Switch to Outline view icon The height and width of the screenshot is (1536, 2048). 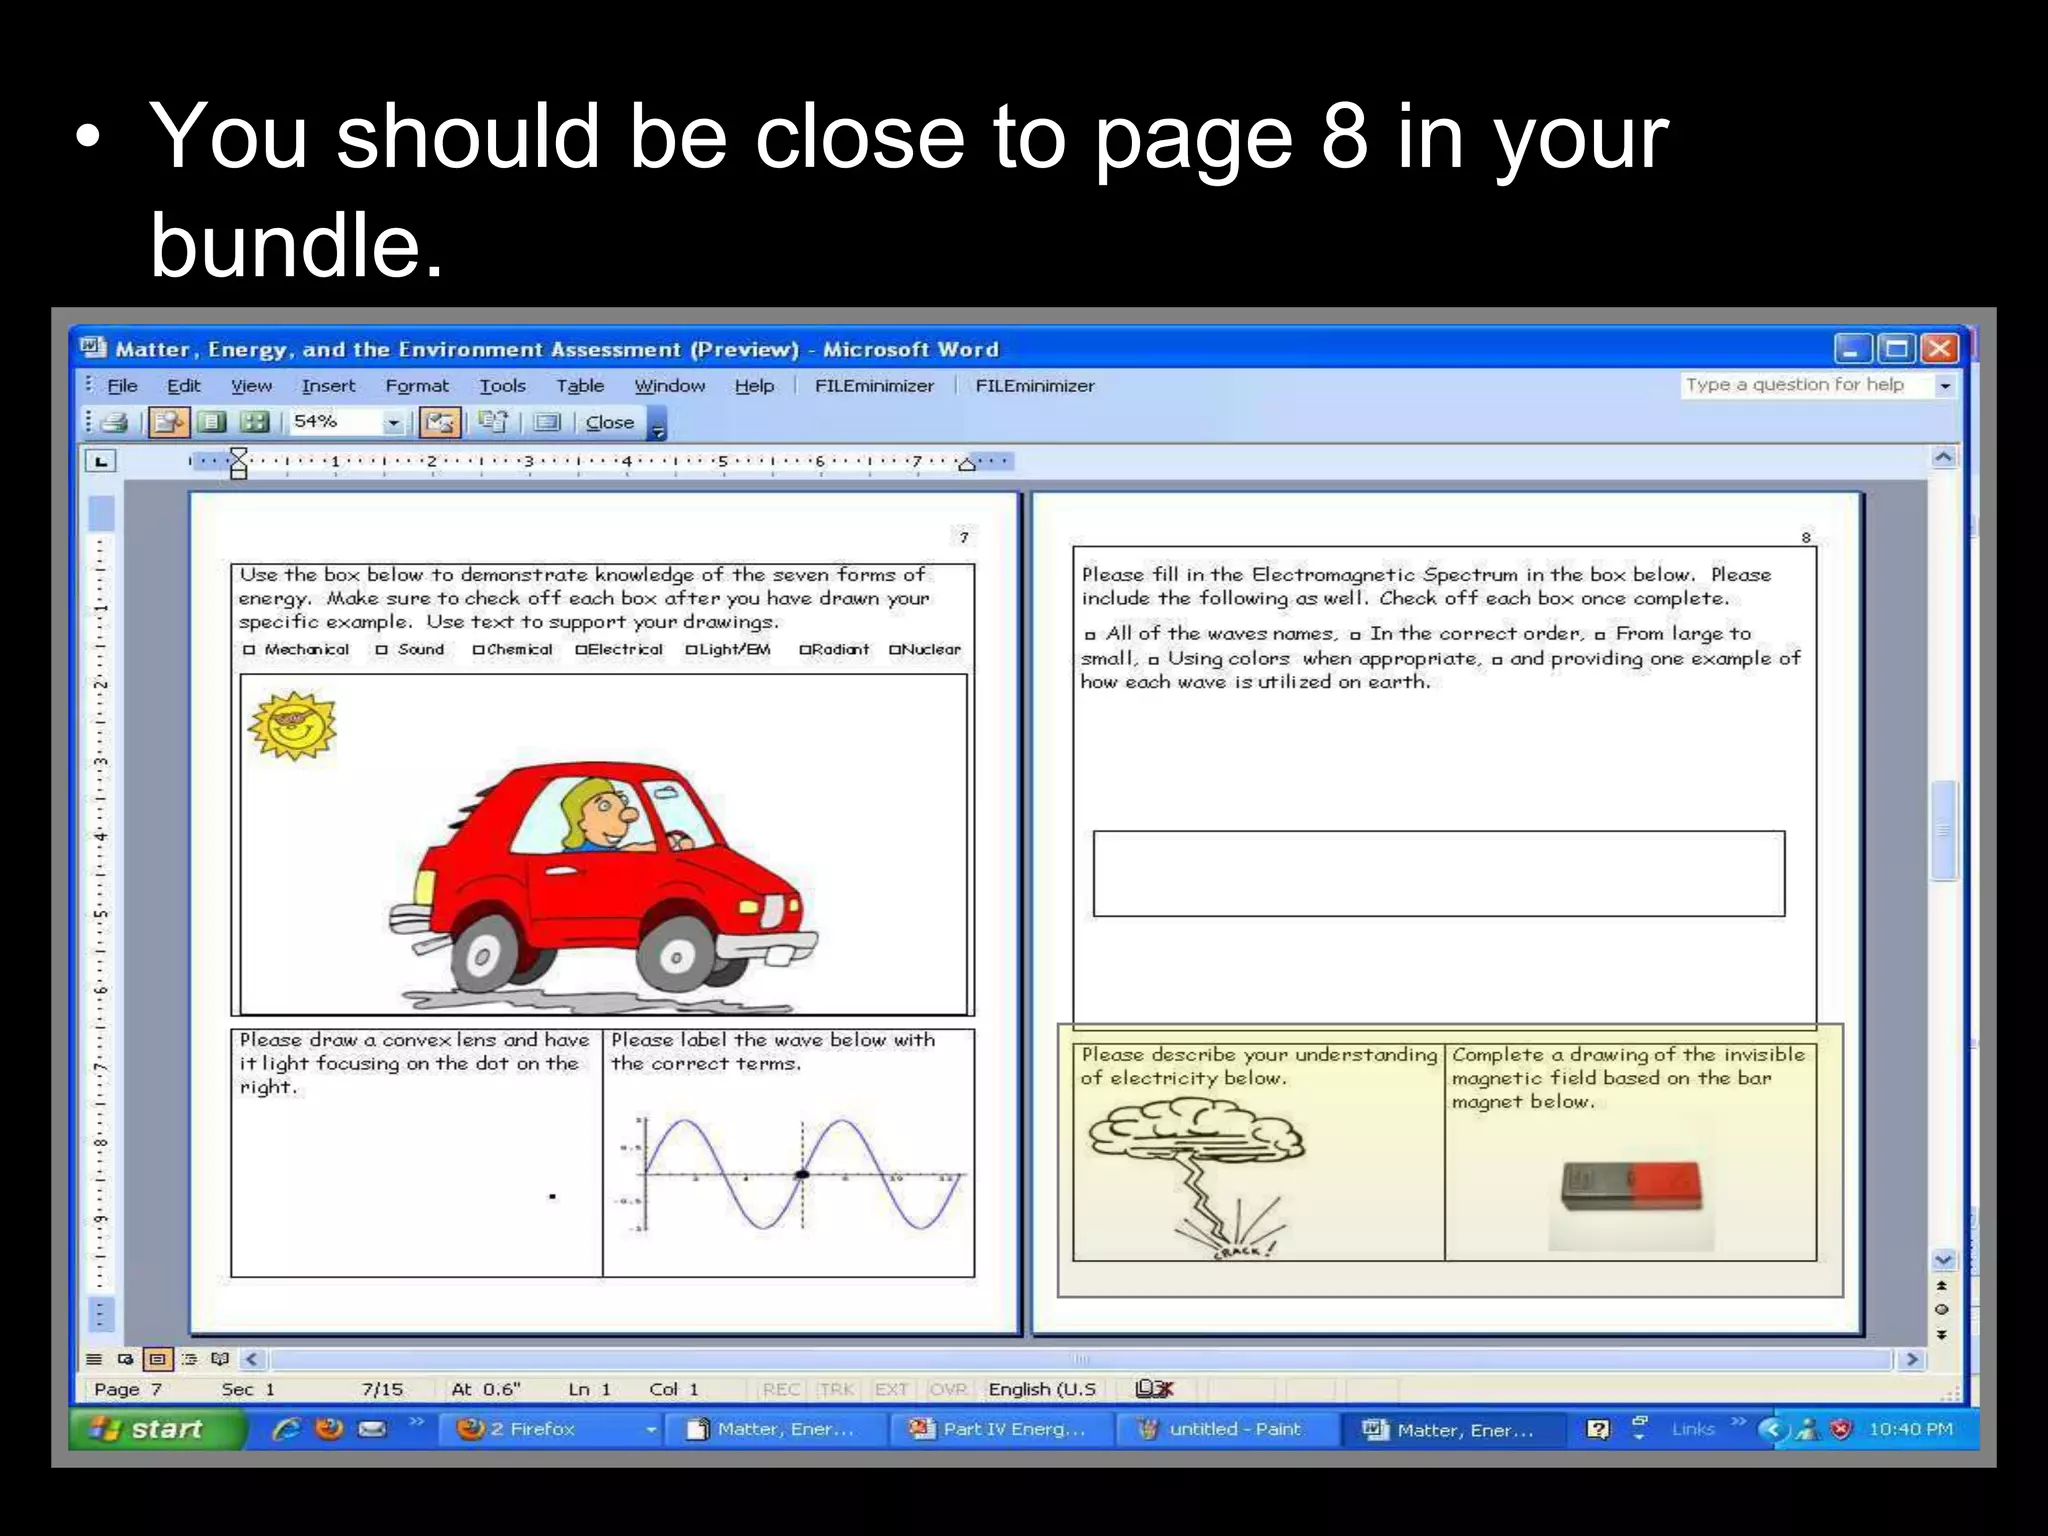pyautogui.click(x=189, y=1359)
